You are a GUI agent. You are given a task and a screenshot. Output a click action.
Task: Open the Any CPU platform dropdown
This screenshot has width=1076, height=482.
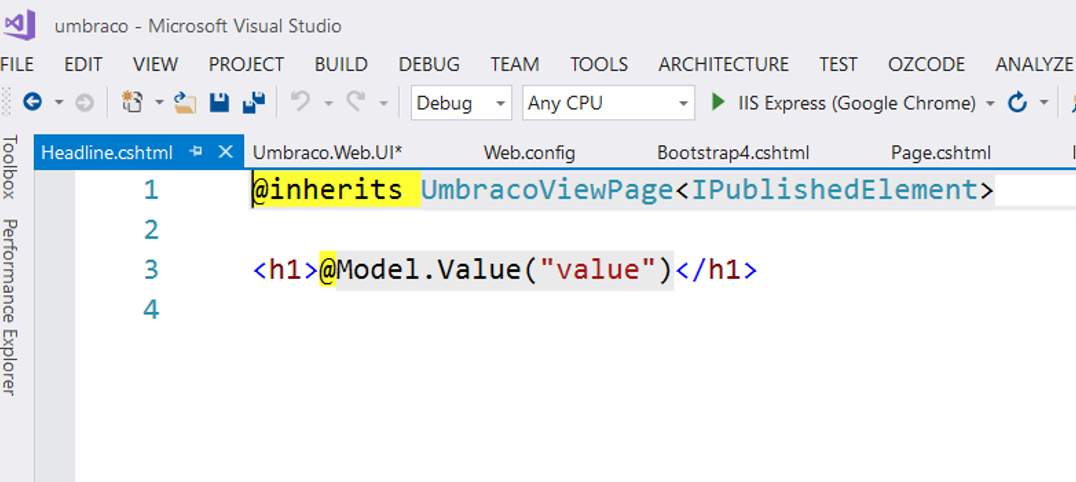[608, 103]
